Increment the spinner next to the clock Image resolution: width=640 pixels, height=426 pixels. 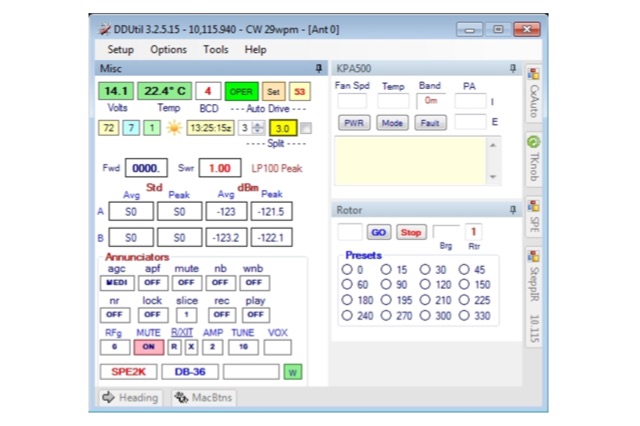[x=258, y=124]
